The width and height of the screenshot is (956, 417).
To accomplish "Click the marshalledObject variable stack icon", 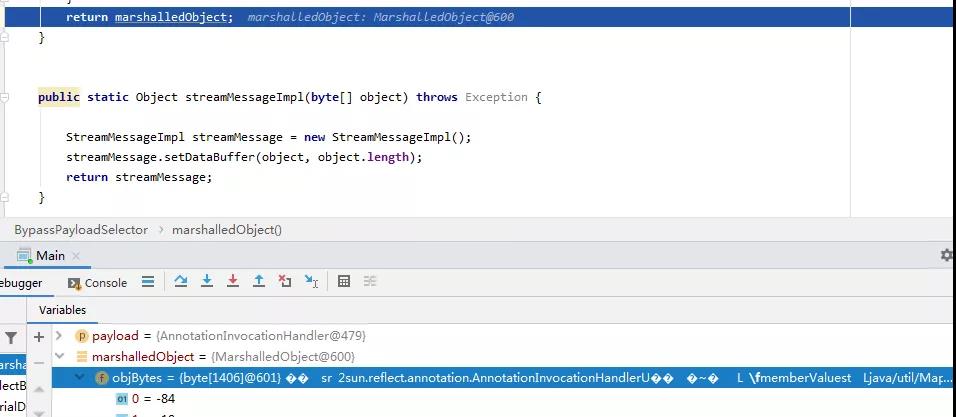I will point(82,357).
